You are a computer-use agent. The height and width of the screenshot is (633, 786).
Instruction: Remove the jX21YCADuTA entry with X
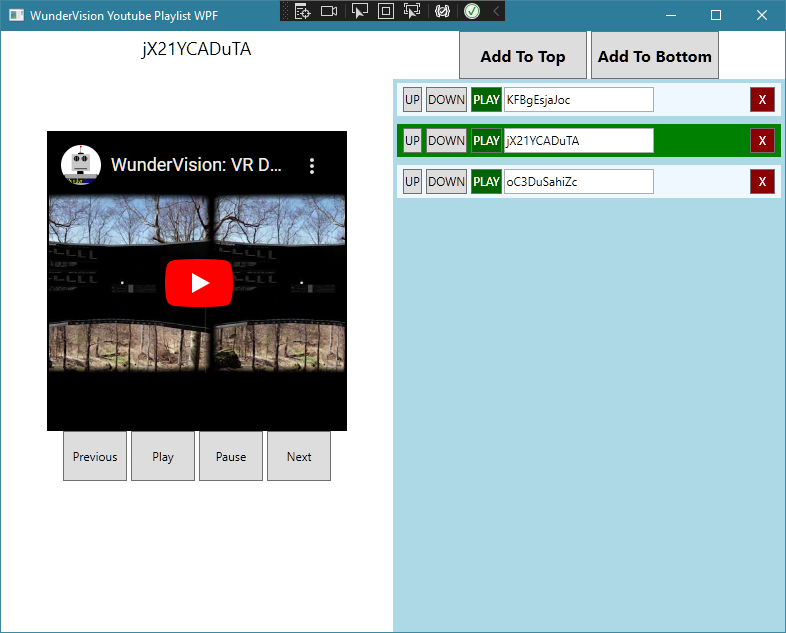pos(762,140)
